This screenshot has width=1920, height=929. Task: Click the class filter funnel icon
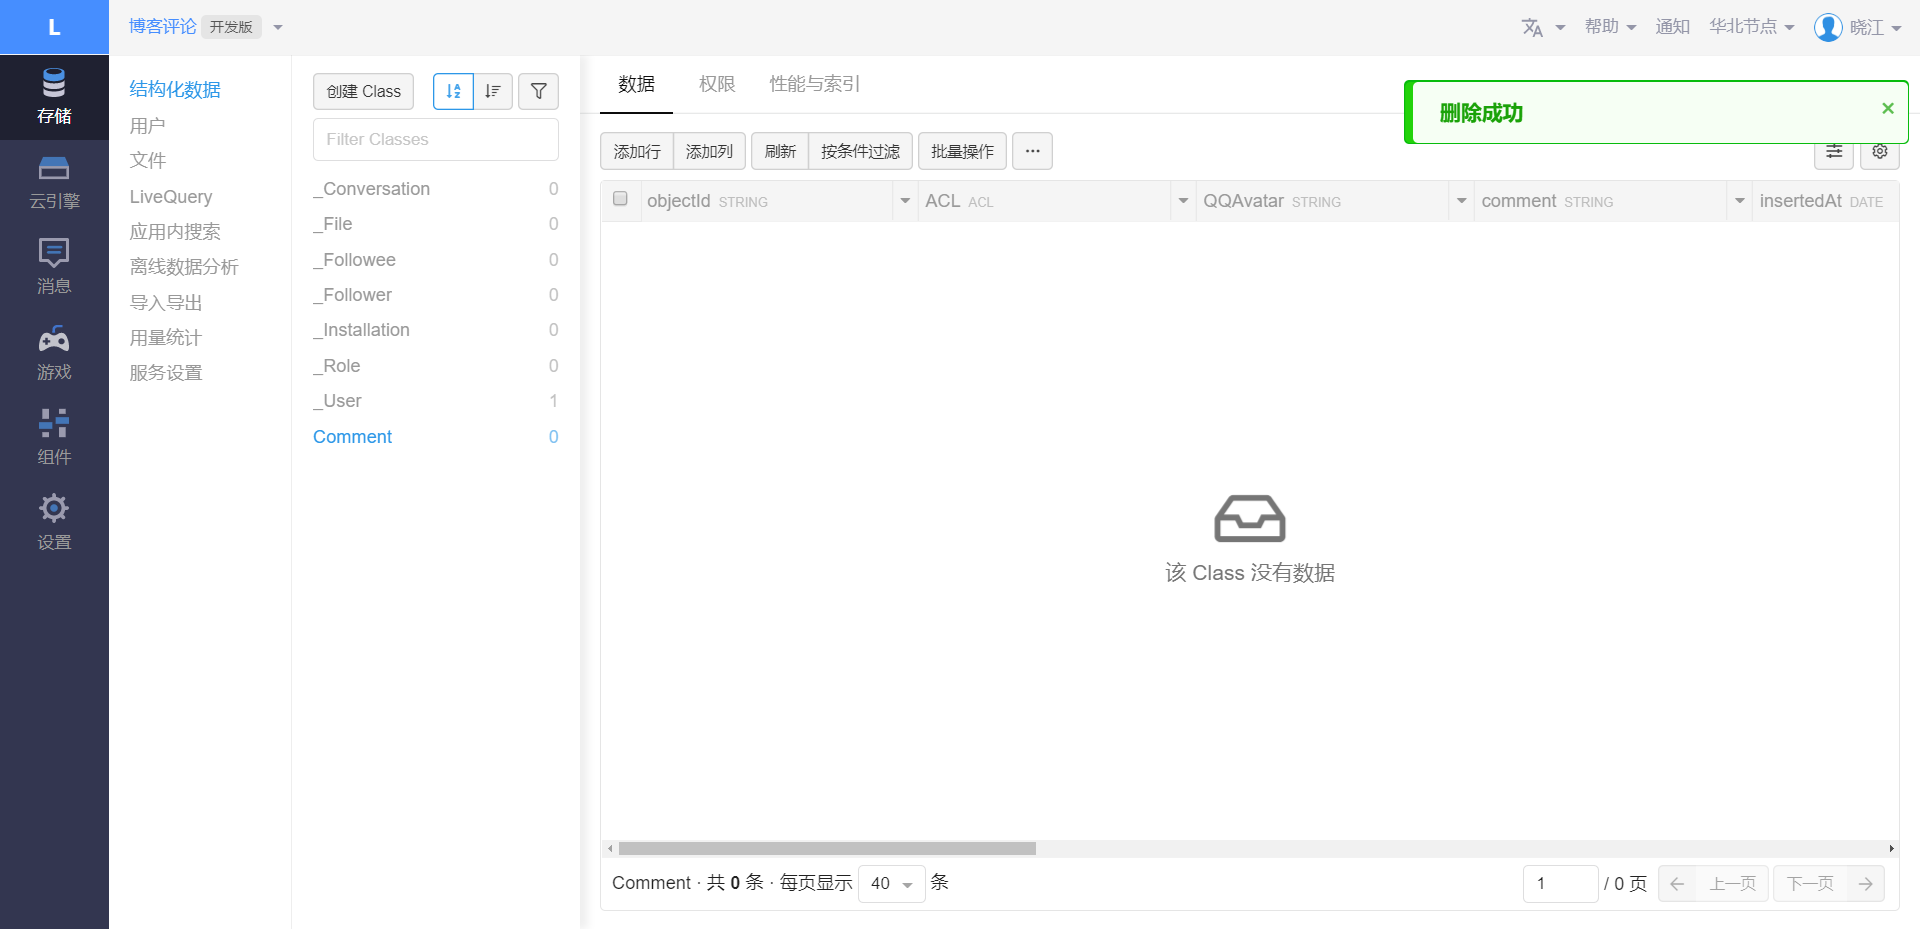(x=538, y=91)
